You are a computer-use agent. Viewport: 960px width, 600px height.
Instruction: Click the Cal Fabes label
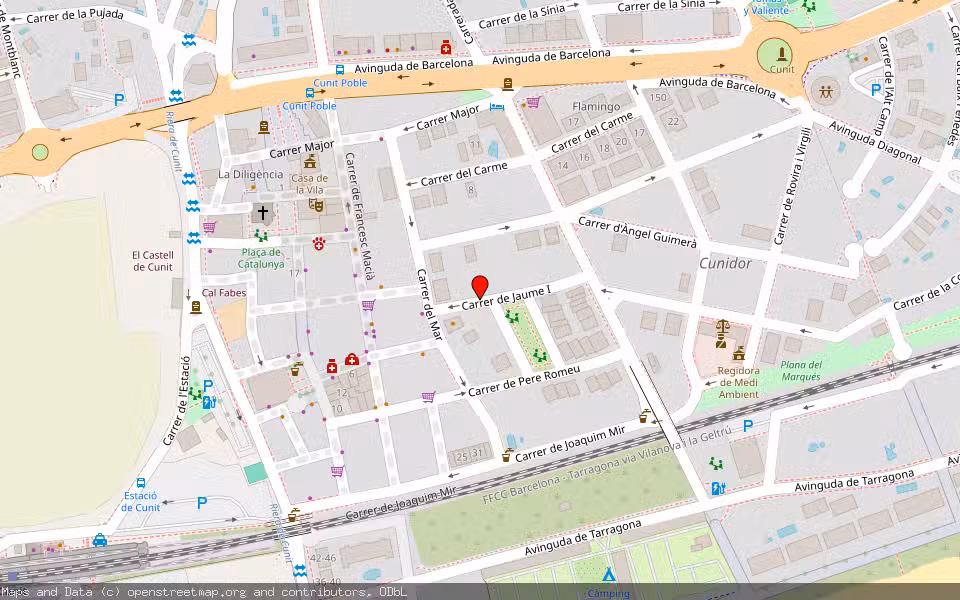[224, 293]
